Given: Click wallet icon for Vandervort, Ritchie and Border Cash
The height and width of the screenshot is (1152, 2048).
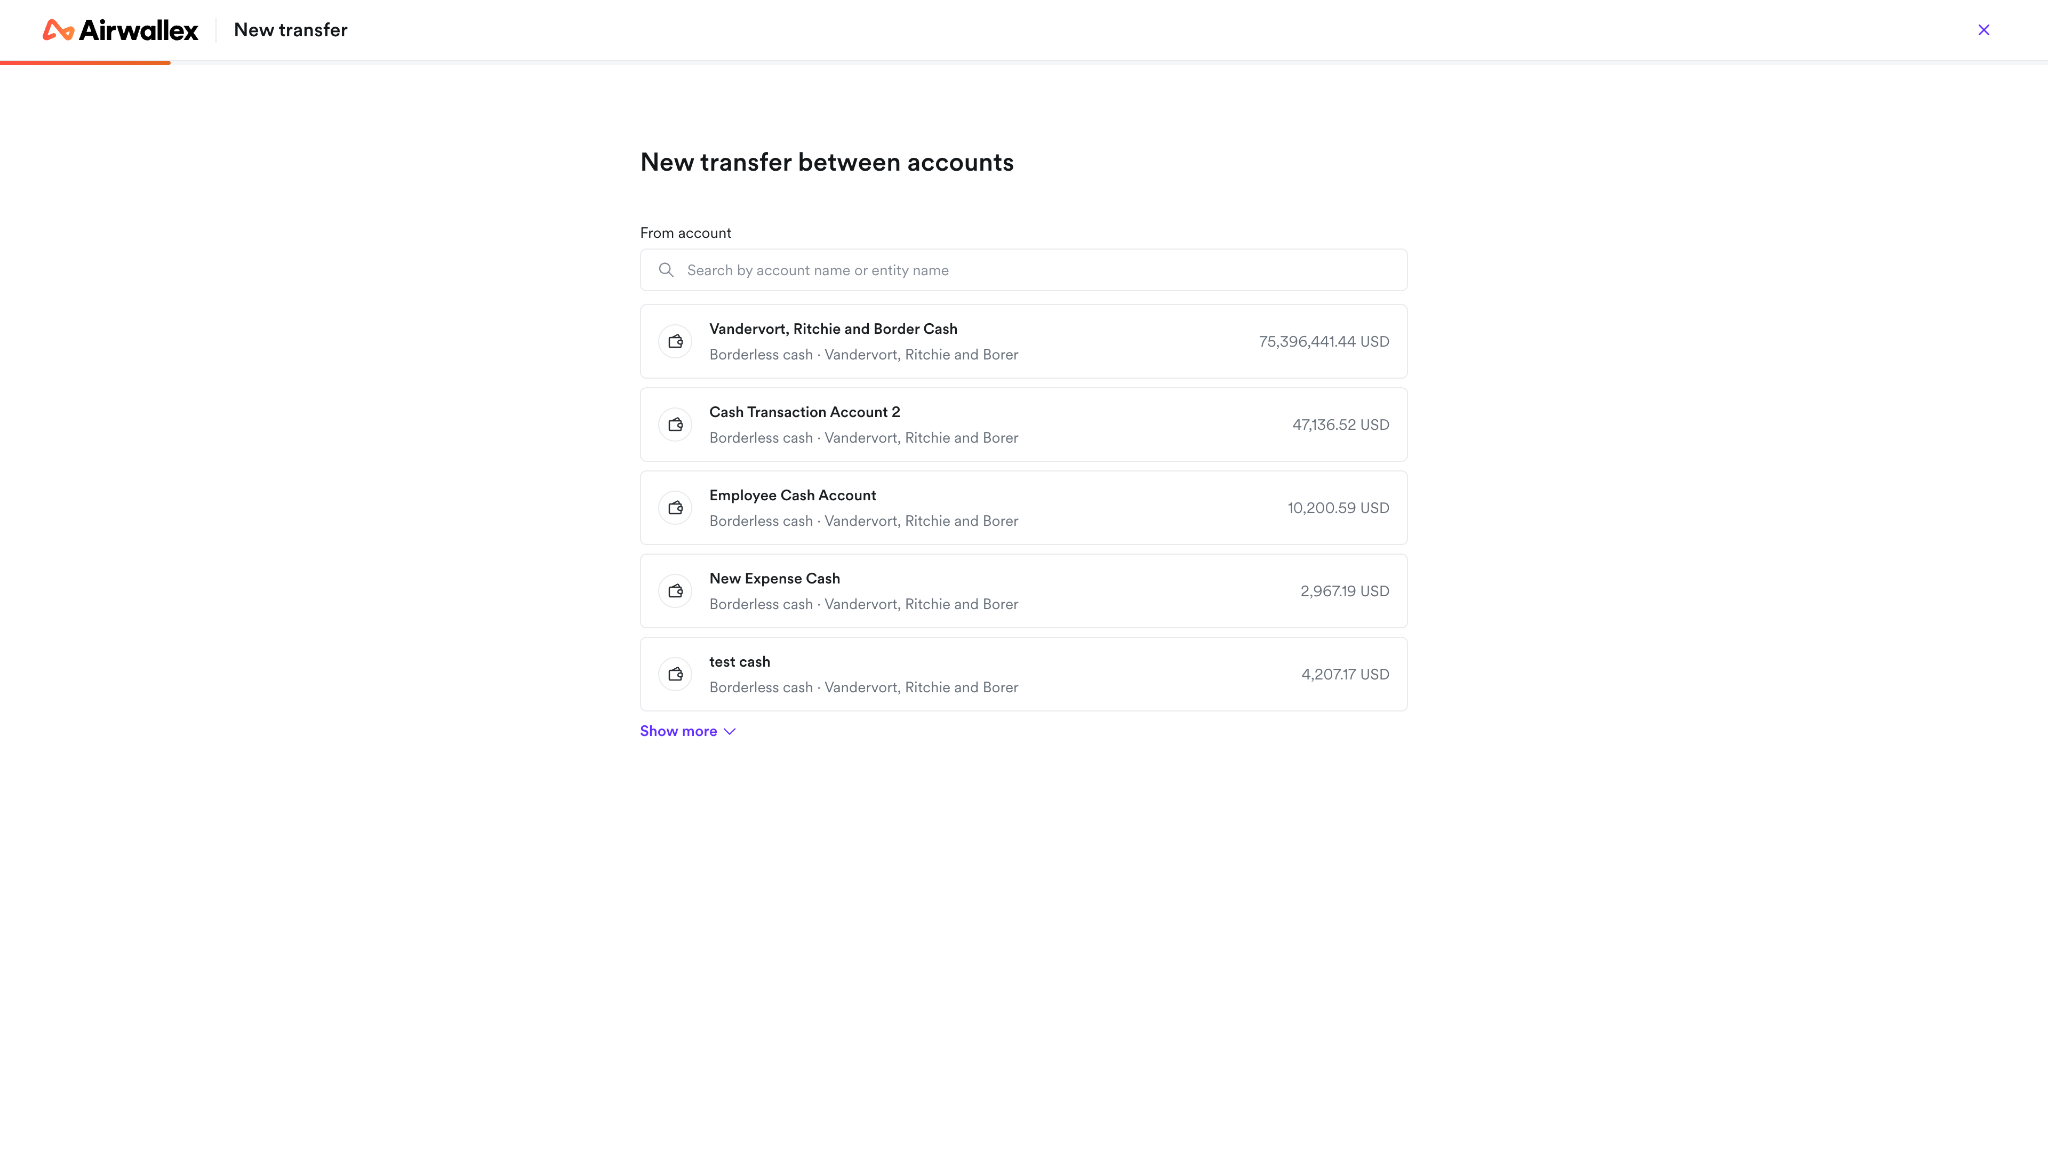Looking at the screenshot, I should pos(676,342).
